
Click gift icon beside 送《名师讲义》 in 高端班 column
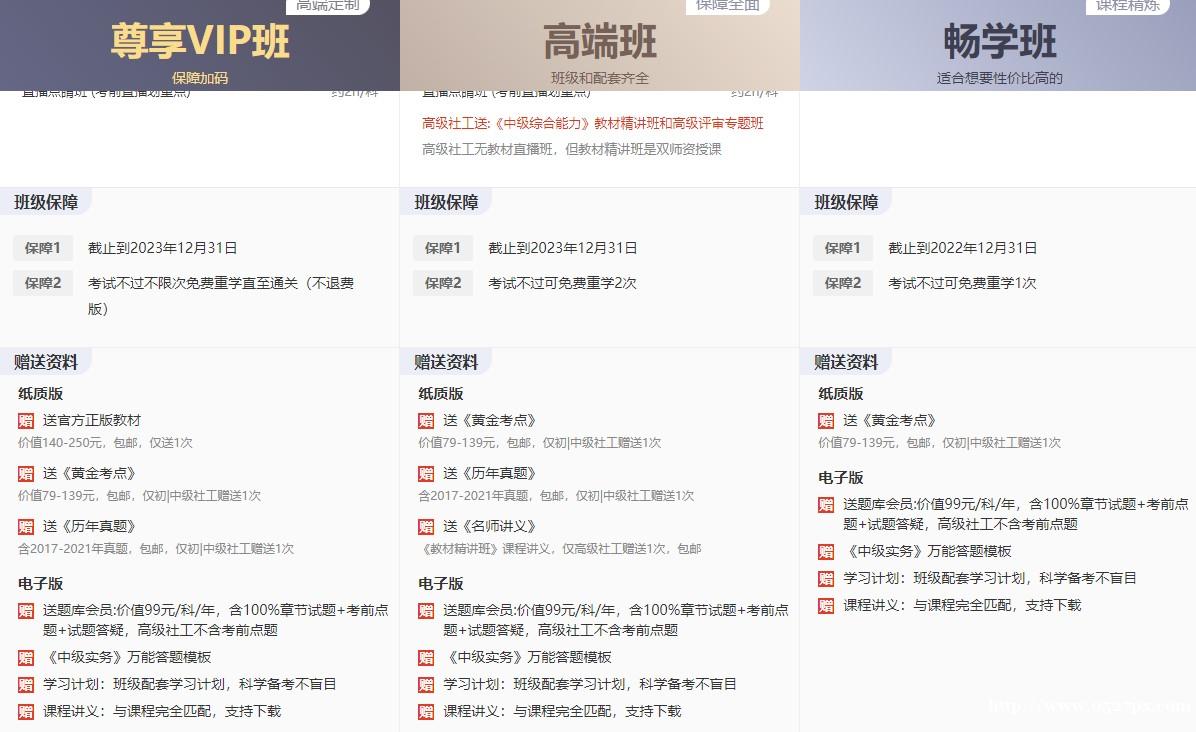pos(426,527)
